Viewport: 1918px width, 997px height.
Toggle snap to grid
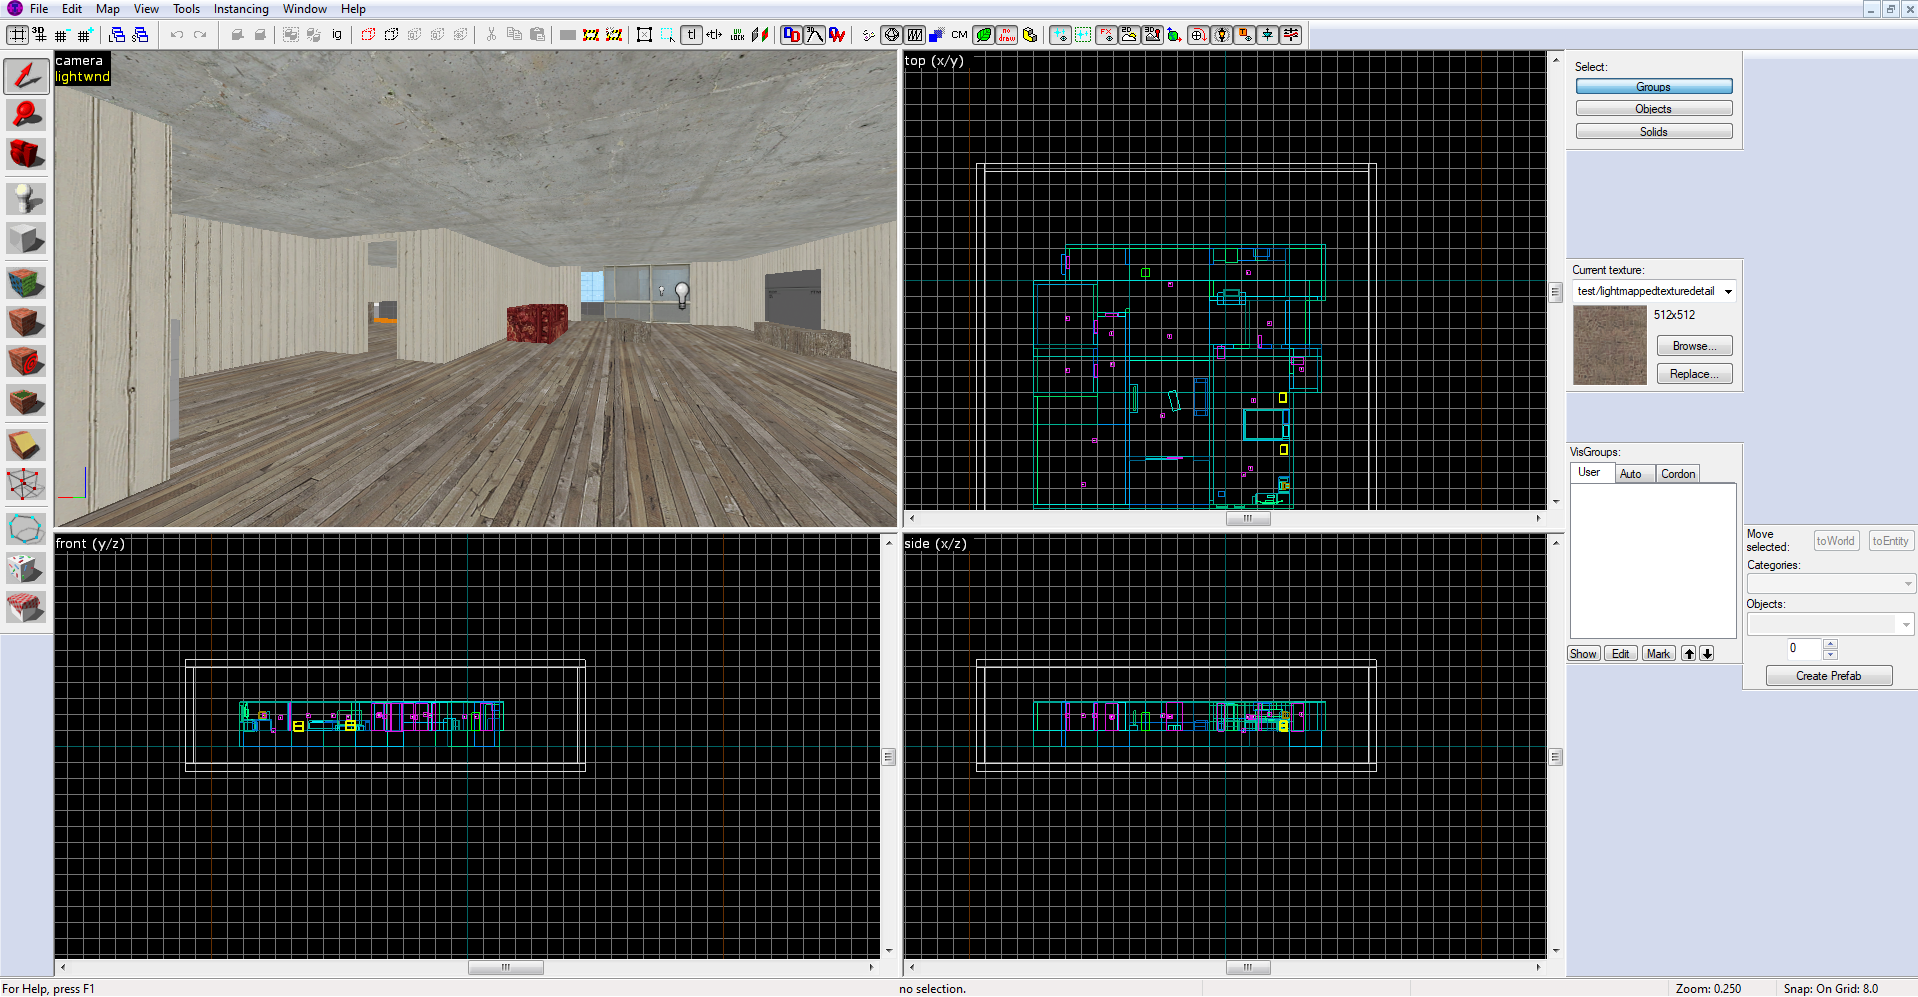(x=17, y=34)
